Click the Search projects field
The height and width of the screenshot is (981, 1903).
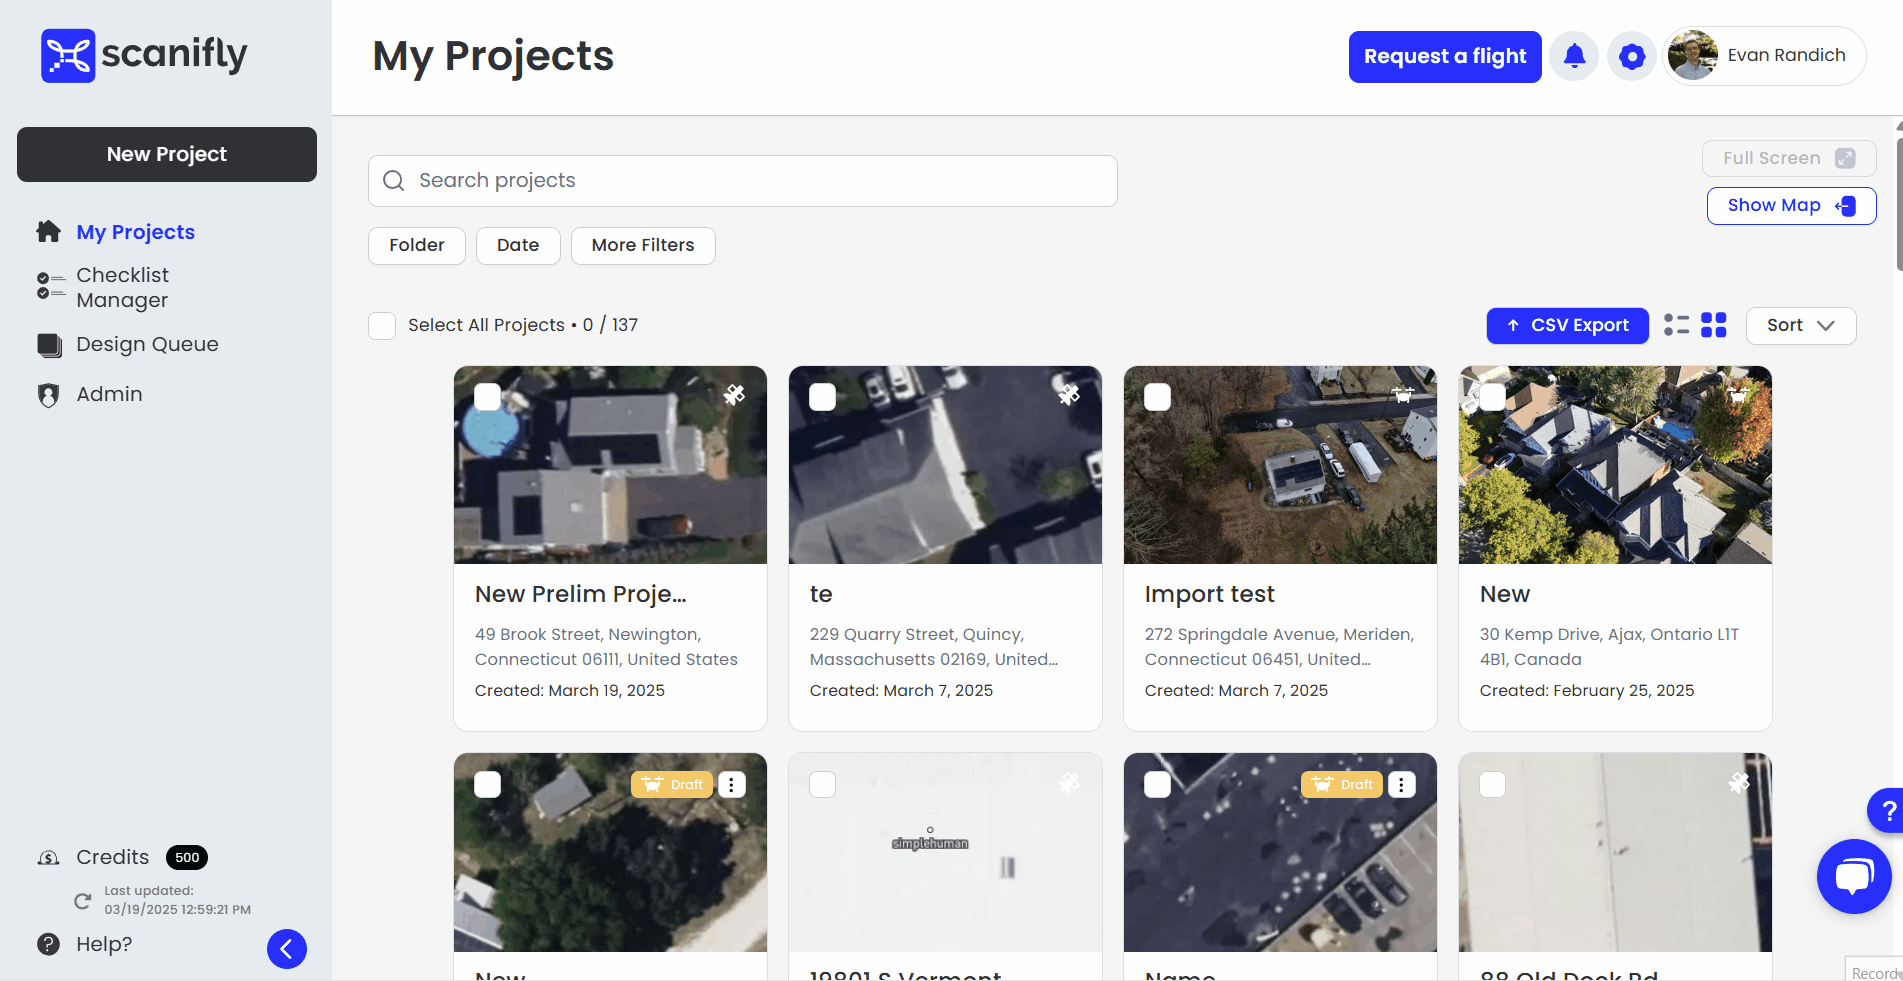[x=742, y=181]
